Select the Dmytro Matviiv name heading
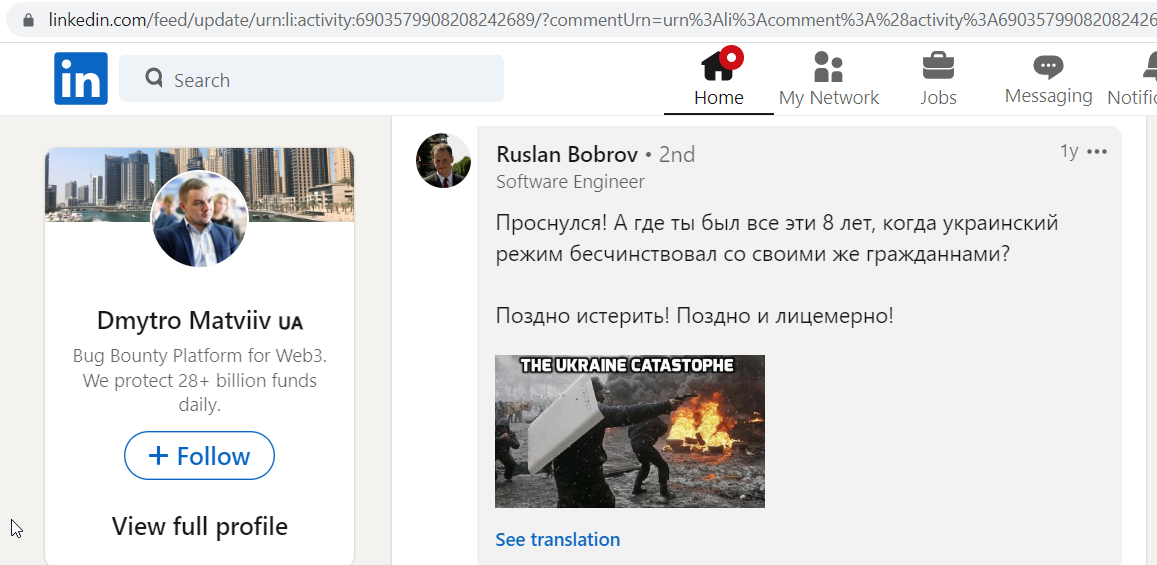This screenshot has height=565, width=1157. (199, 322)
